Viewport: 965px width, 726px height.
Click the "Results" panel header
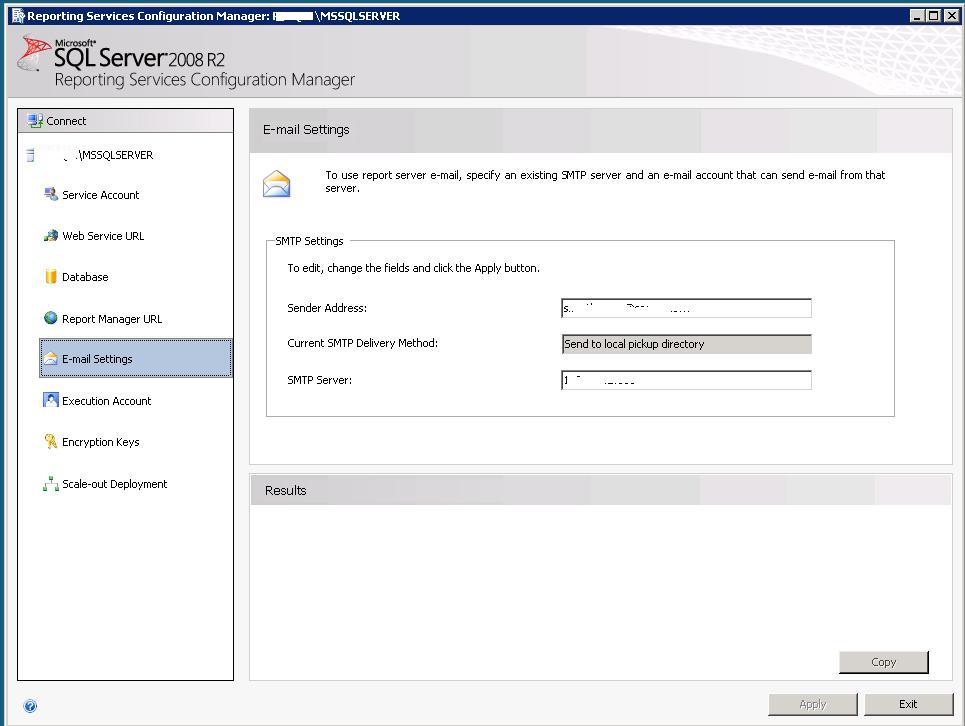pos(601,490)
